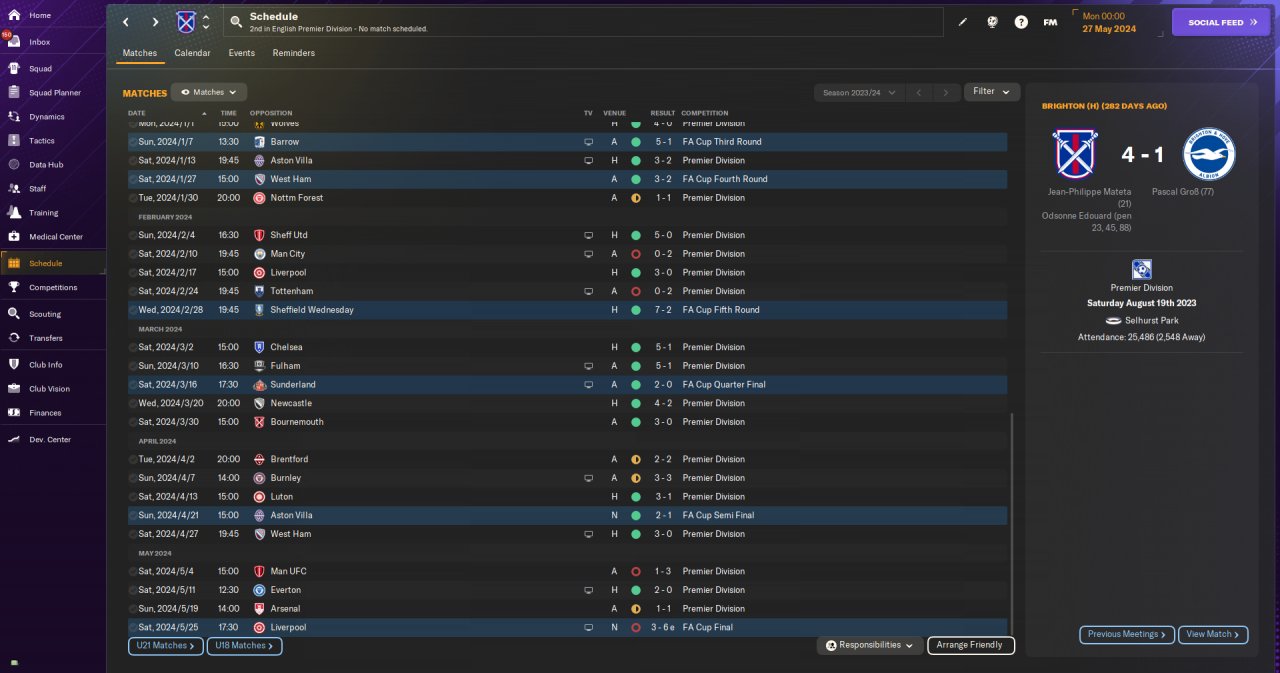Click the Schedule search field

click(583, 22)
